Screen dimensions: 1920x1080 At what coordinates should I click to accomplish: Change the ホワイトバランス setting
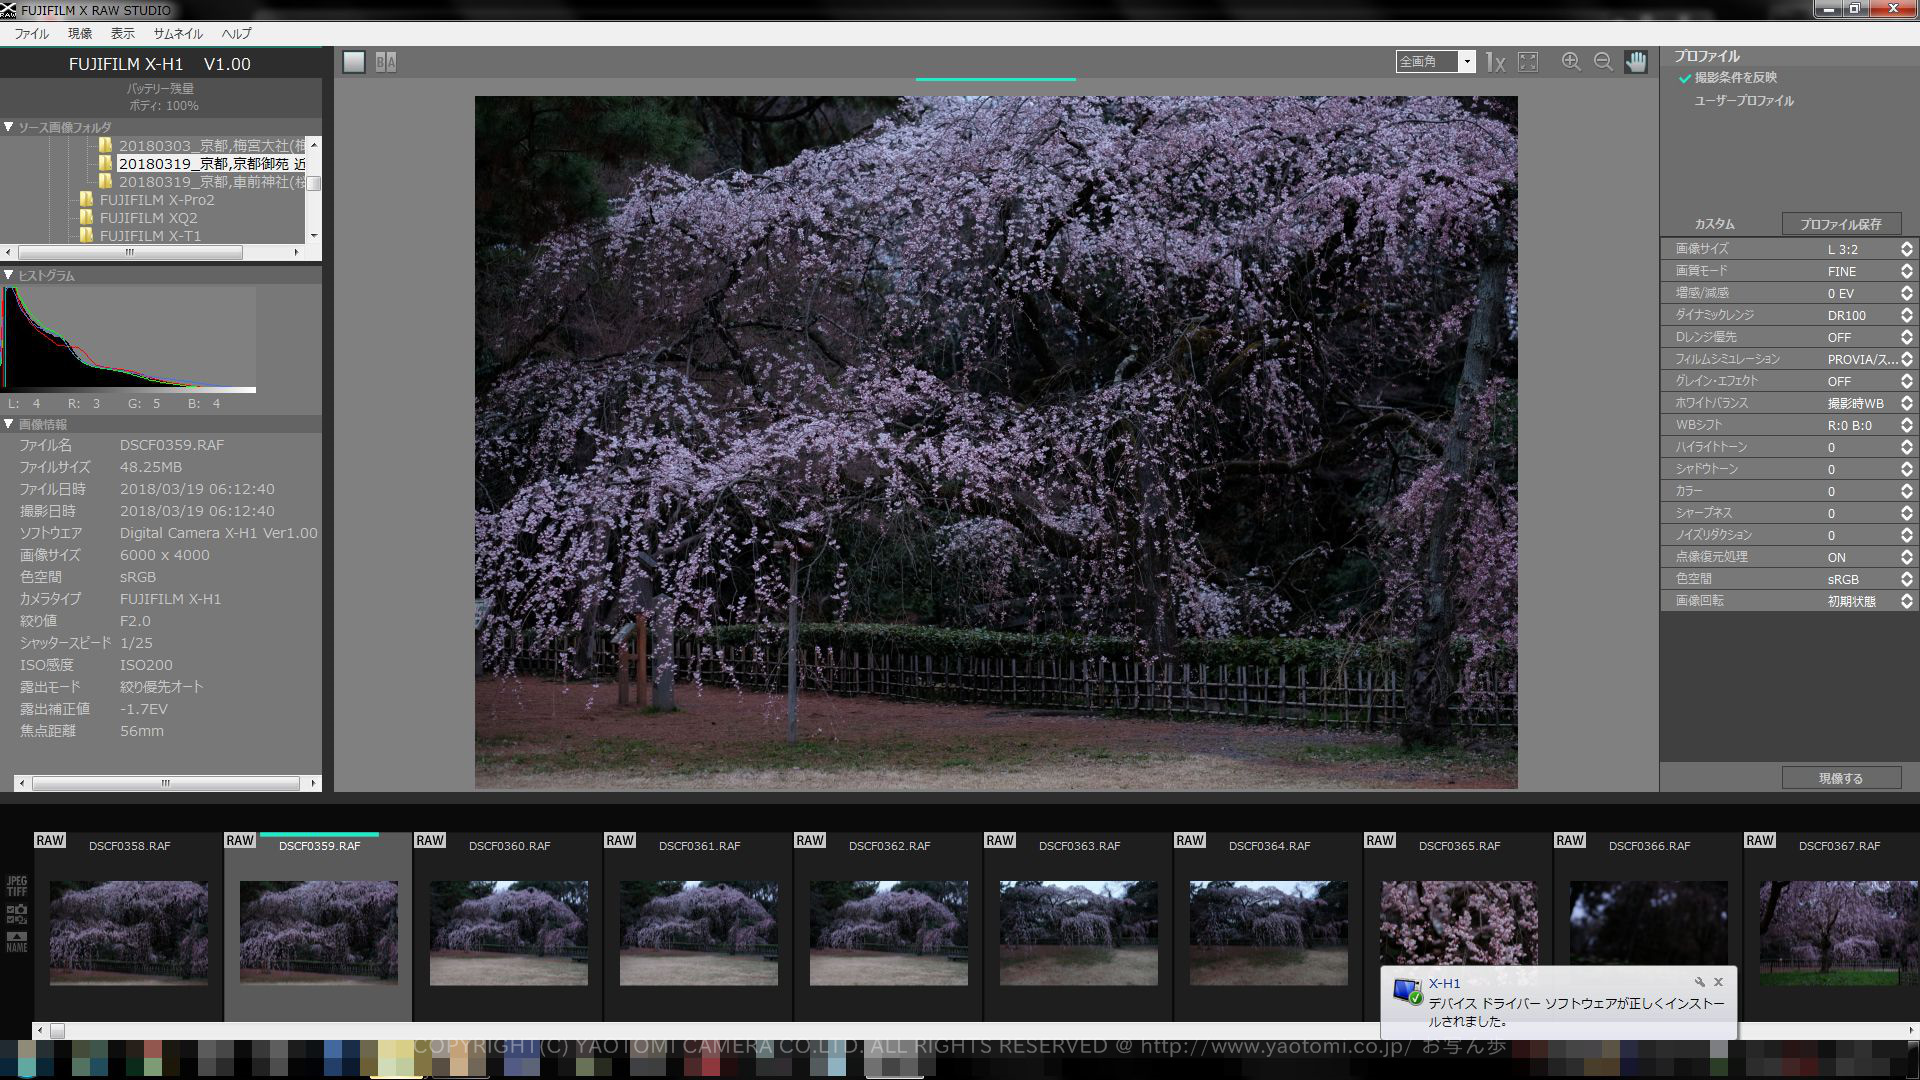pyautogui.click(x=1790, y=403)
